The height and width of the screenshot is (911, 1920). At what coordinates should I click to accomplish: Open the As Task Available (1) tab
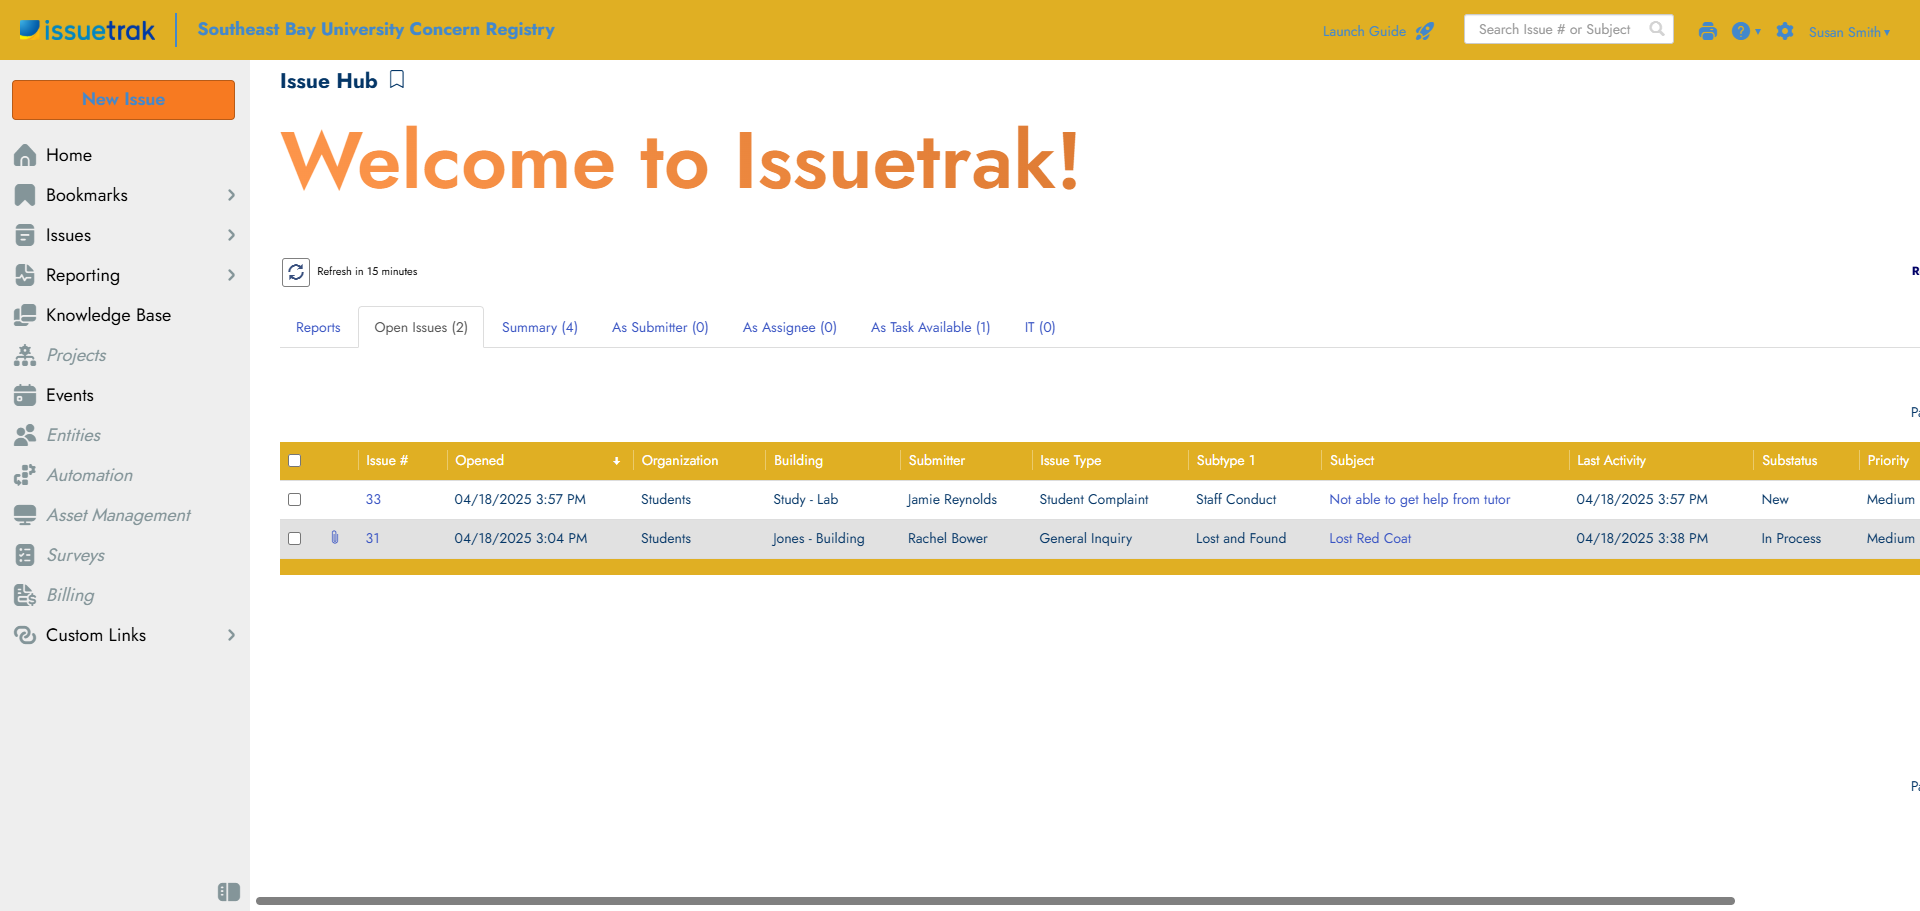pos(931,327)
